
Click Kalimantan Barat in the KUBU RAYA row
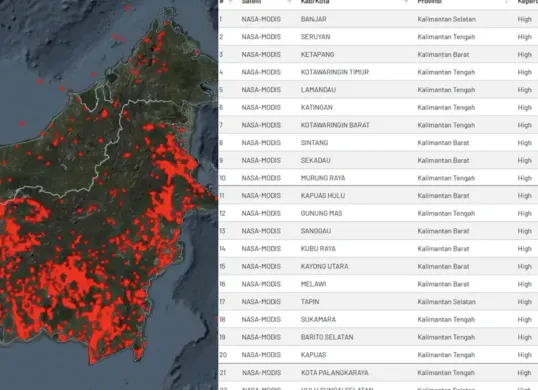[x=443, y=249]
